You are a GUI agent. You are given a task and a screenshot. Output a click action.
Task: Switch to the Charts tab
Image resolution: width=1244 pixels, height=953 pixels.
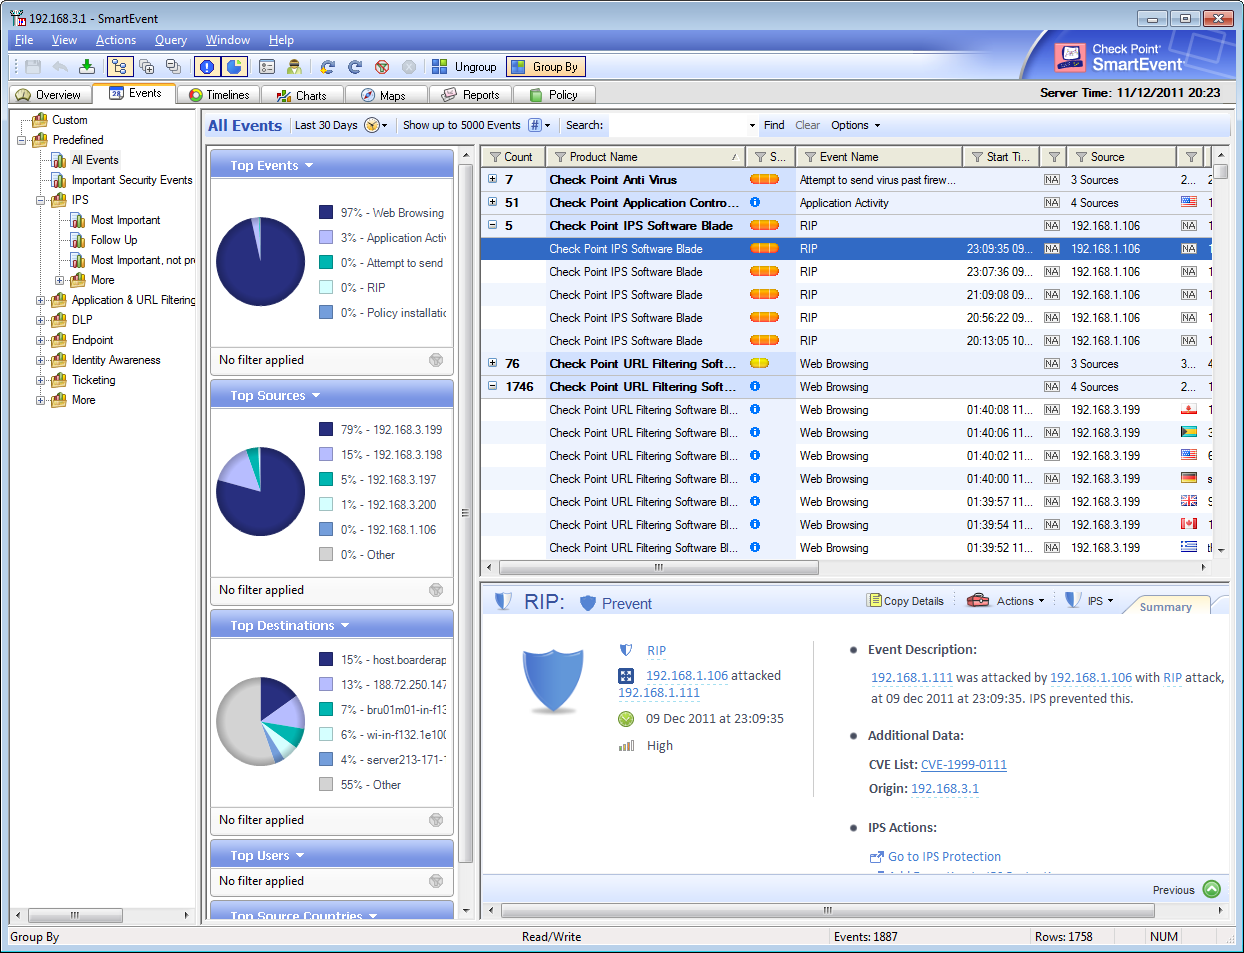[302, 95]
